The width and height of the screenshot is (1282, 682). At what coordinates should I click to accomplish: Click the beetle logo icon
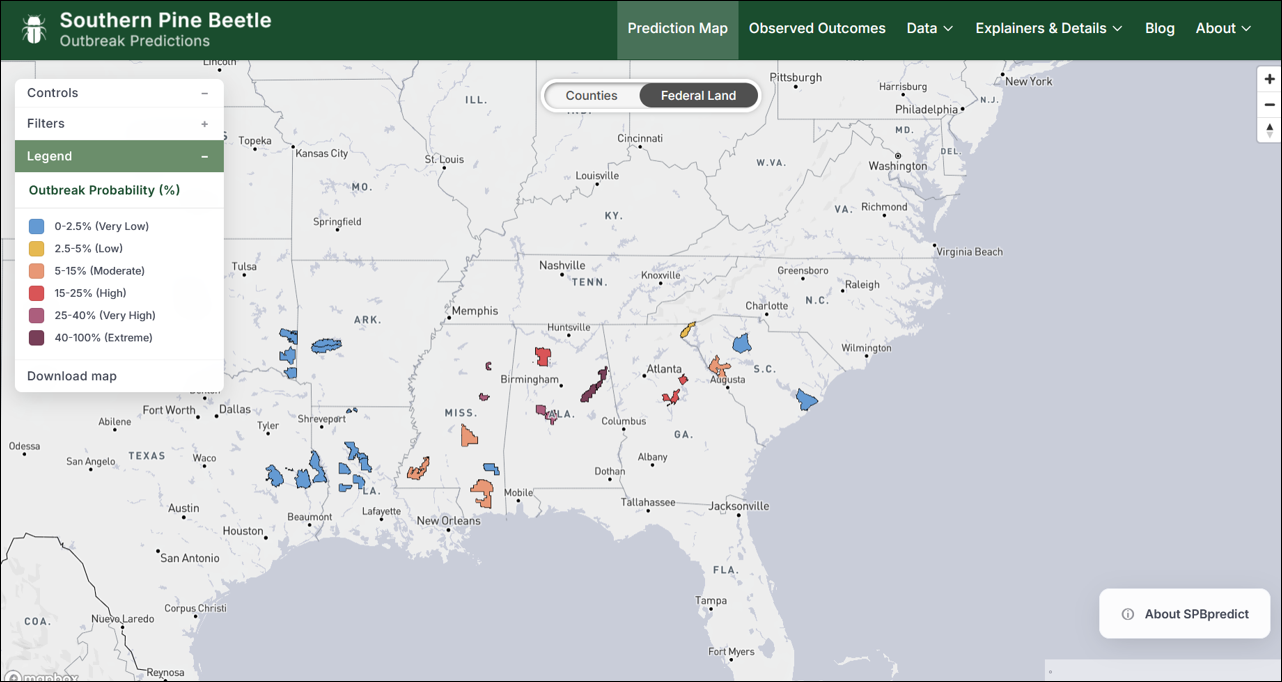[34, 29]
